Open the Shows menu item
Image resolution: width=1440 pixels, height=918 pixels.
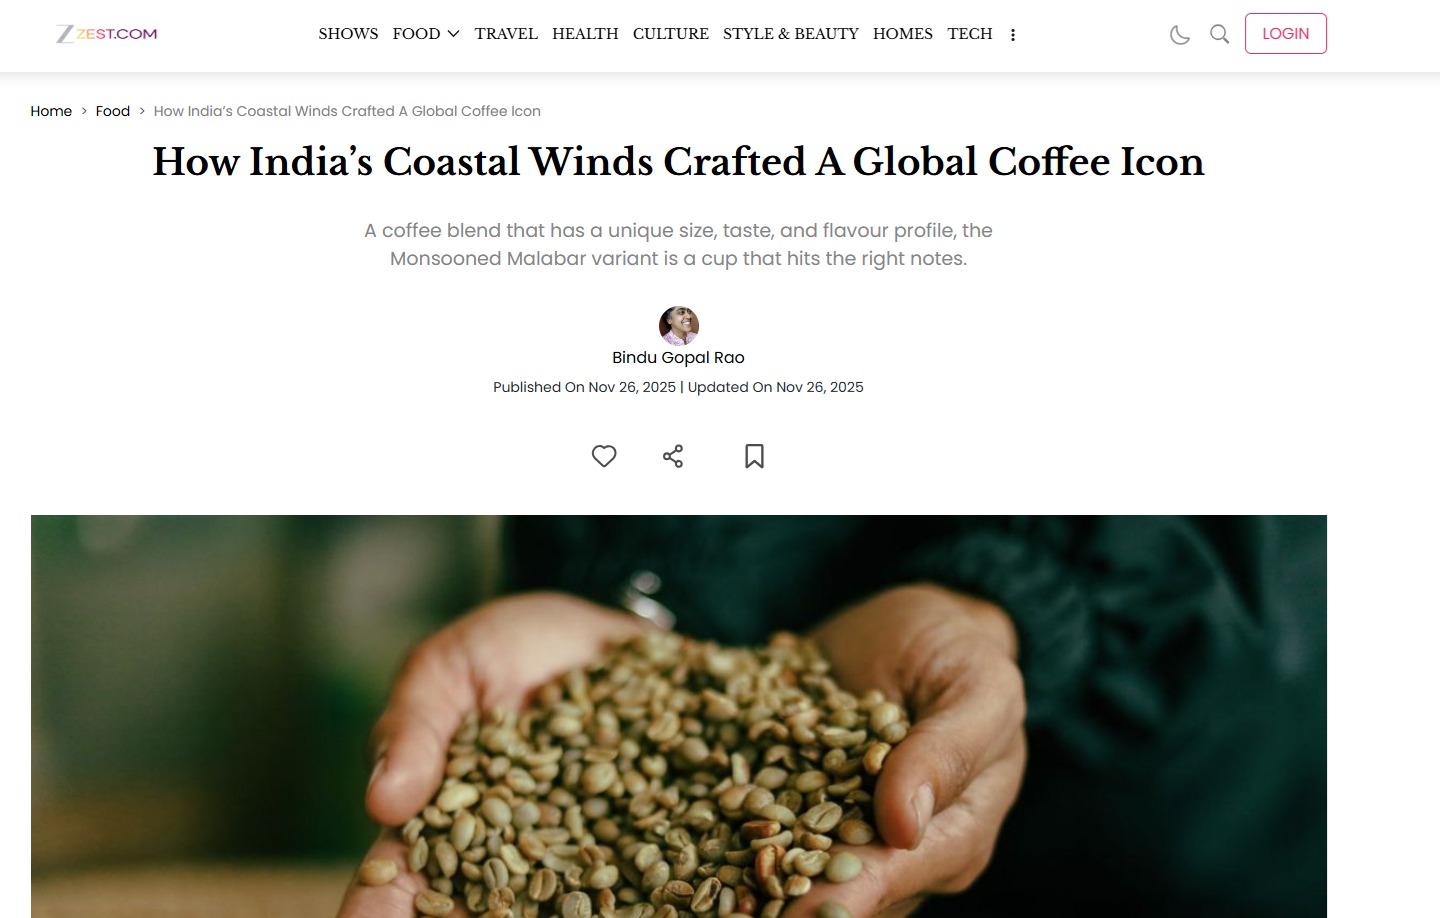[348, 34]
